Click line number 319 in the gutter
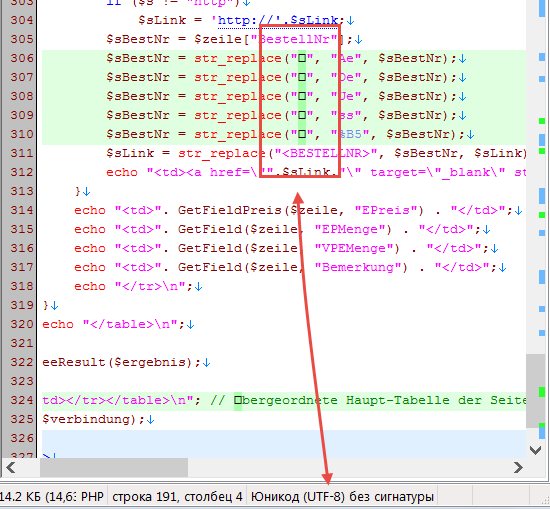Screen dimensions: 550x509 tap(22, 305)
